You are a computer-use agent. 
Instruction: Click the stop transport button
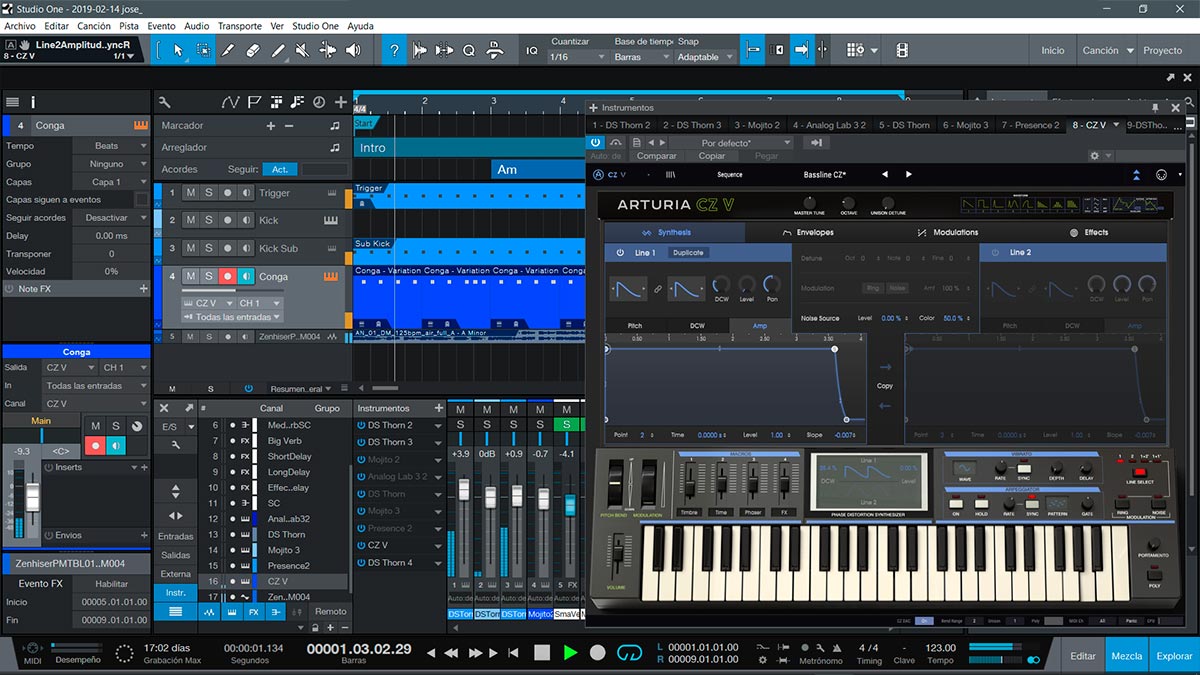point(542,653)
